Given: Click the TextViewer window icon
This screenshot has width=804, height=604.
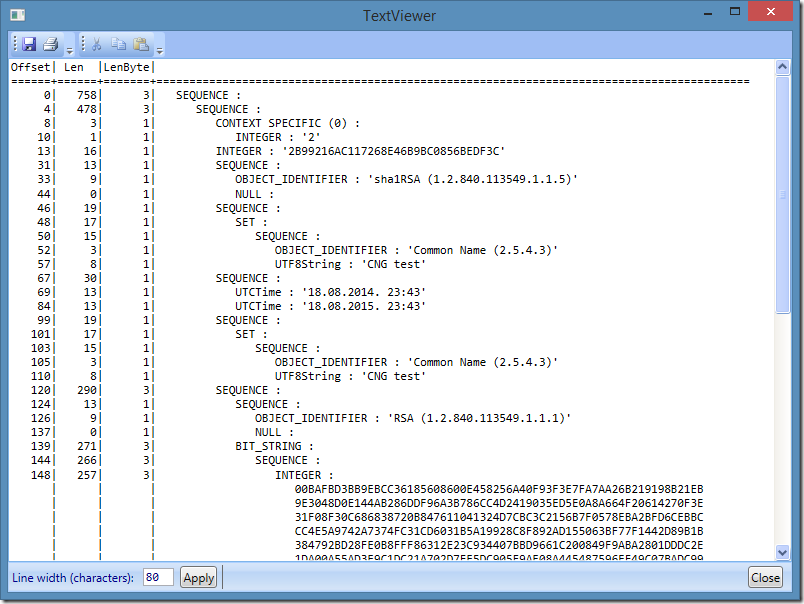Looking at the screenshot, I should pos(17,15).
